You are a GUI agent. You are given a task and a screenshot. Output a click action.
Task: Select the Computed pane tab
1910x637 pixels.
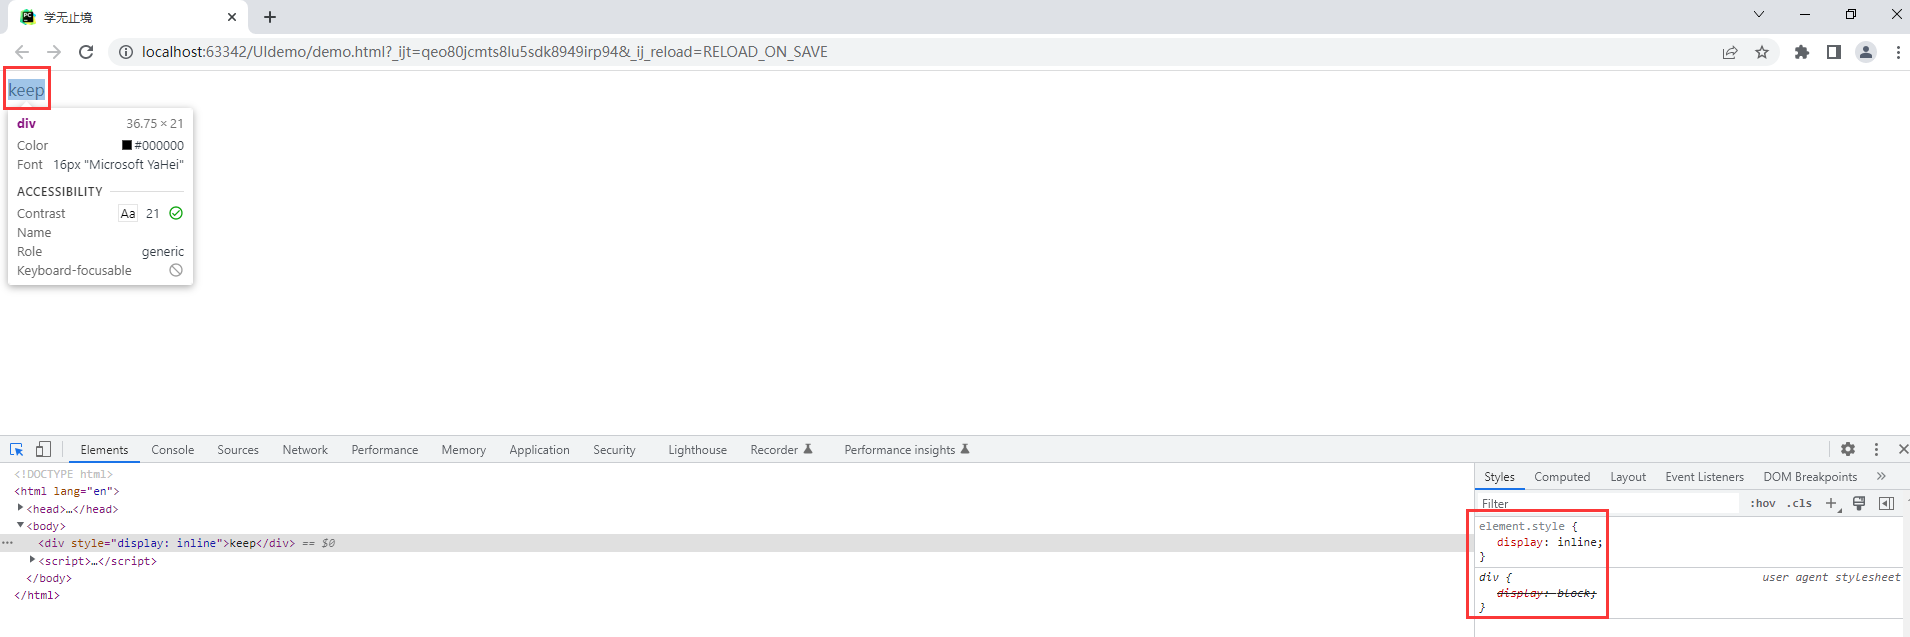1562,477
